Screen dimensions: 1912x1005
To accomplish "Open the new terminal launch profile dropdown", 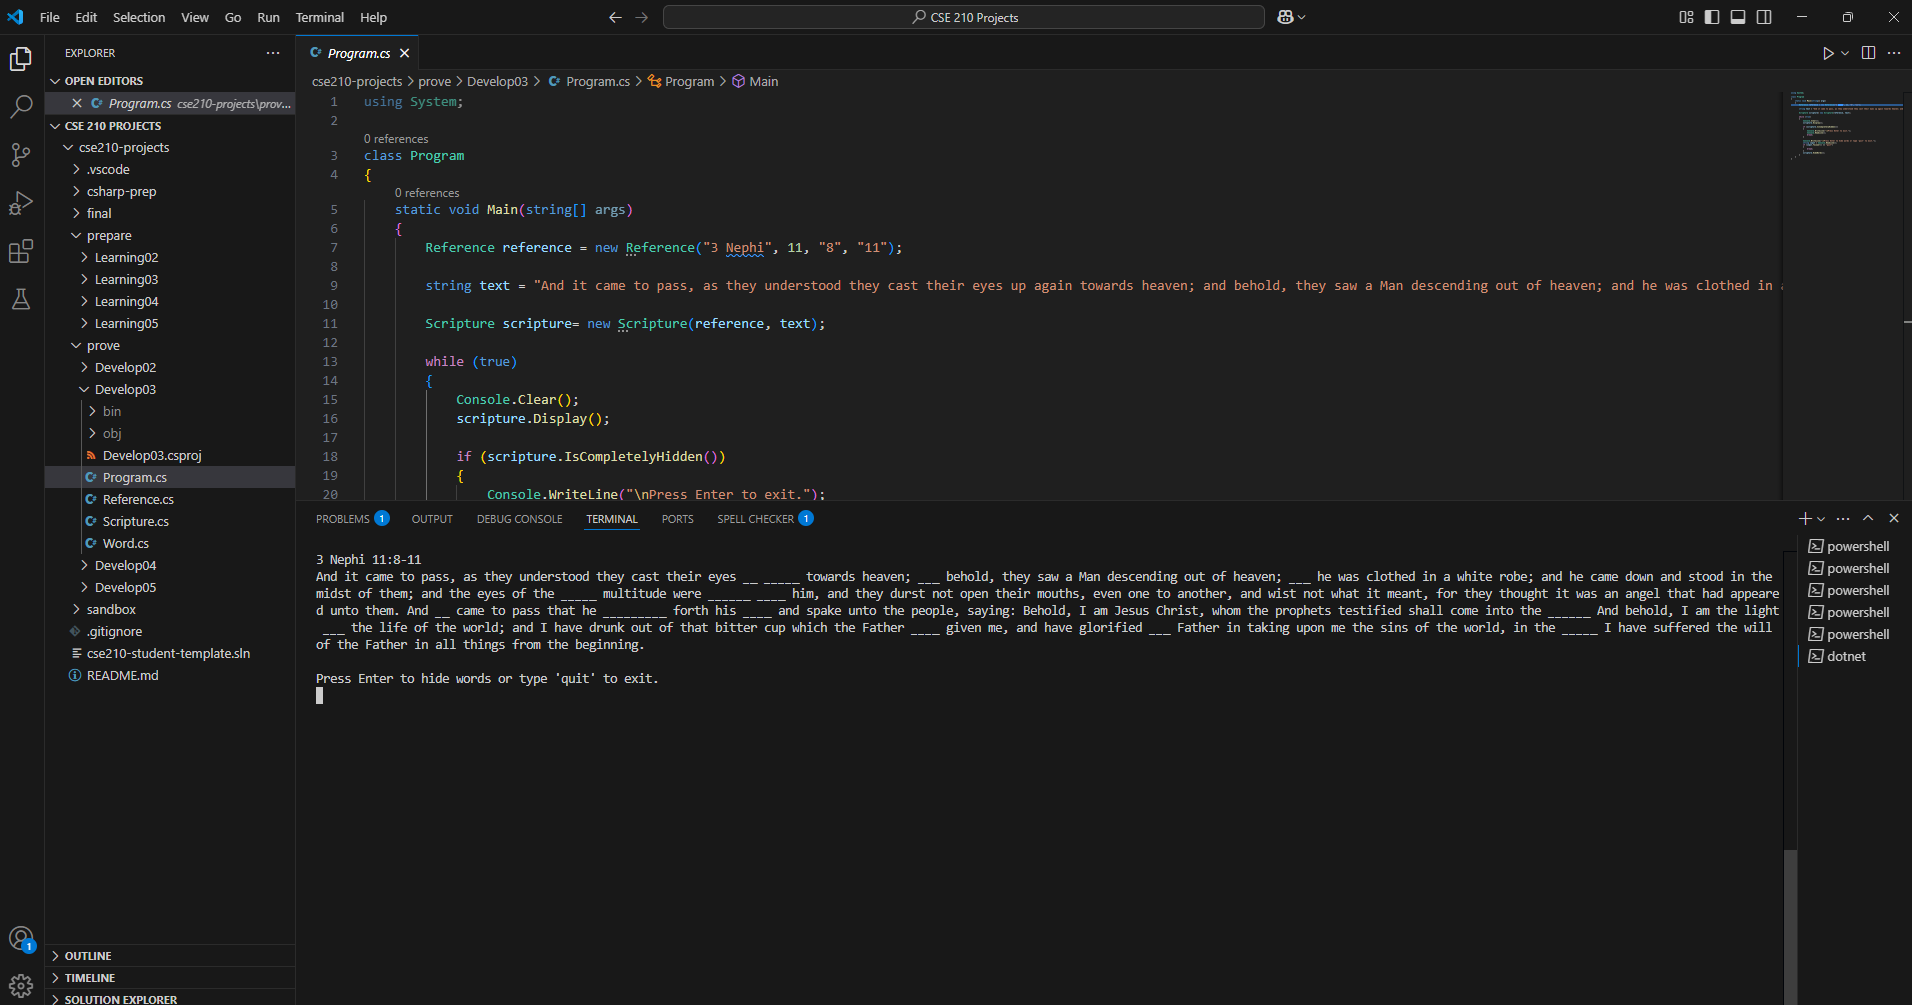I will (x=1821, y=519).
